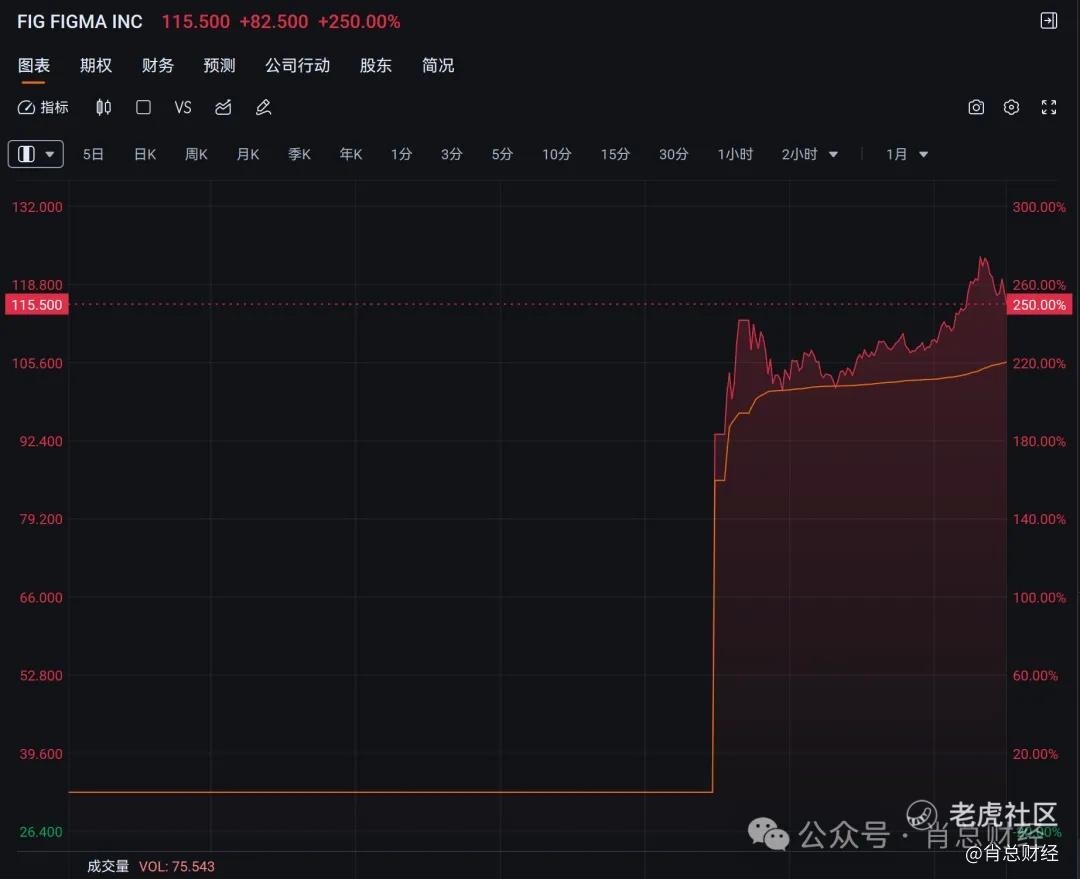Click the VOL: 75.543 value

tap(176, 866)
